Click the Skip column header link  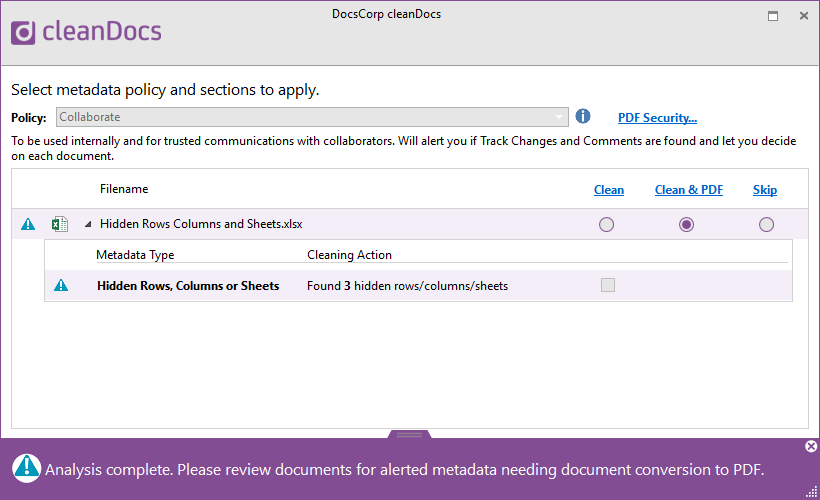(765, 190)
